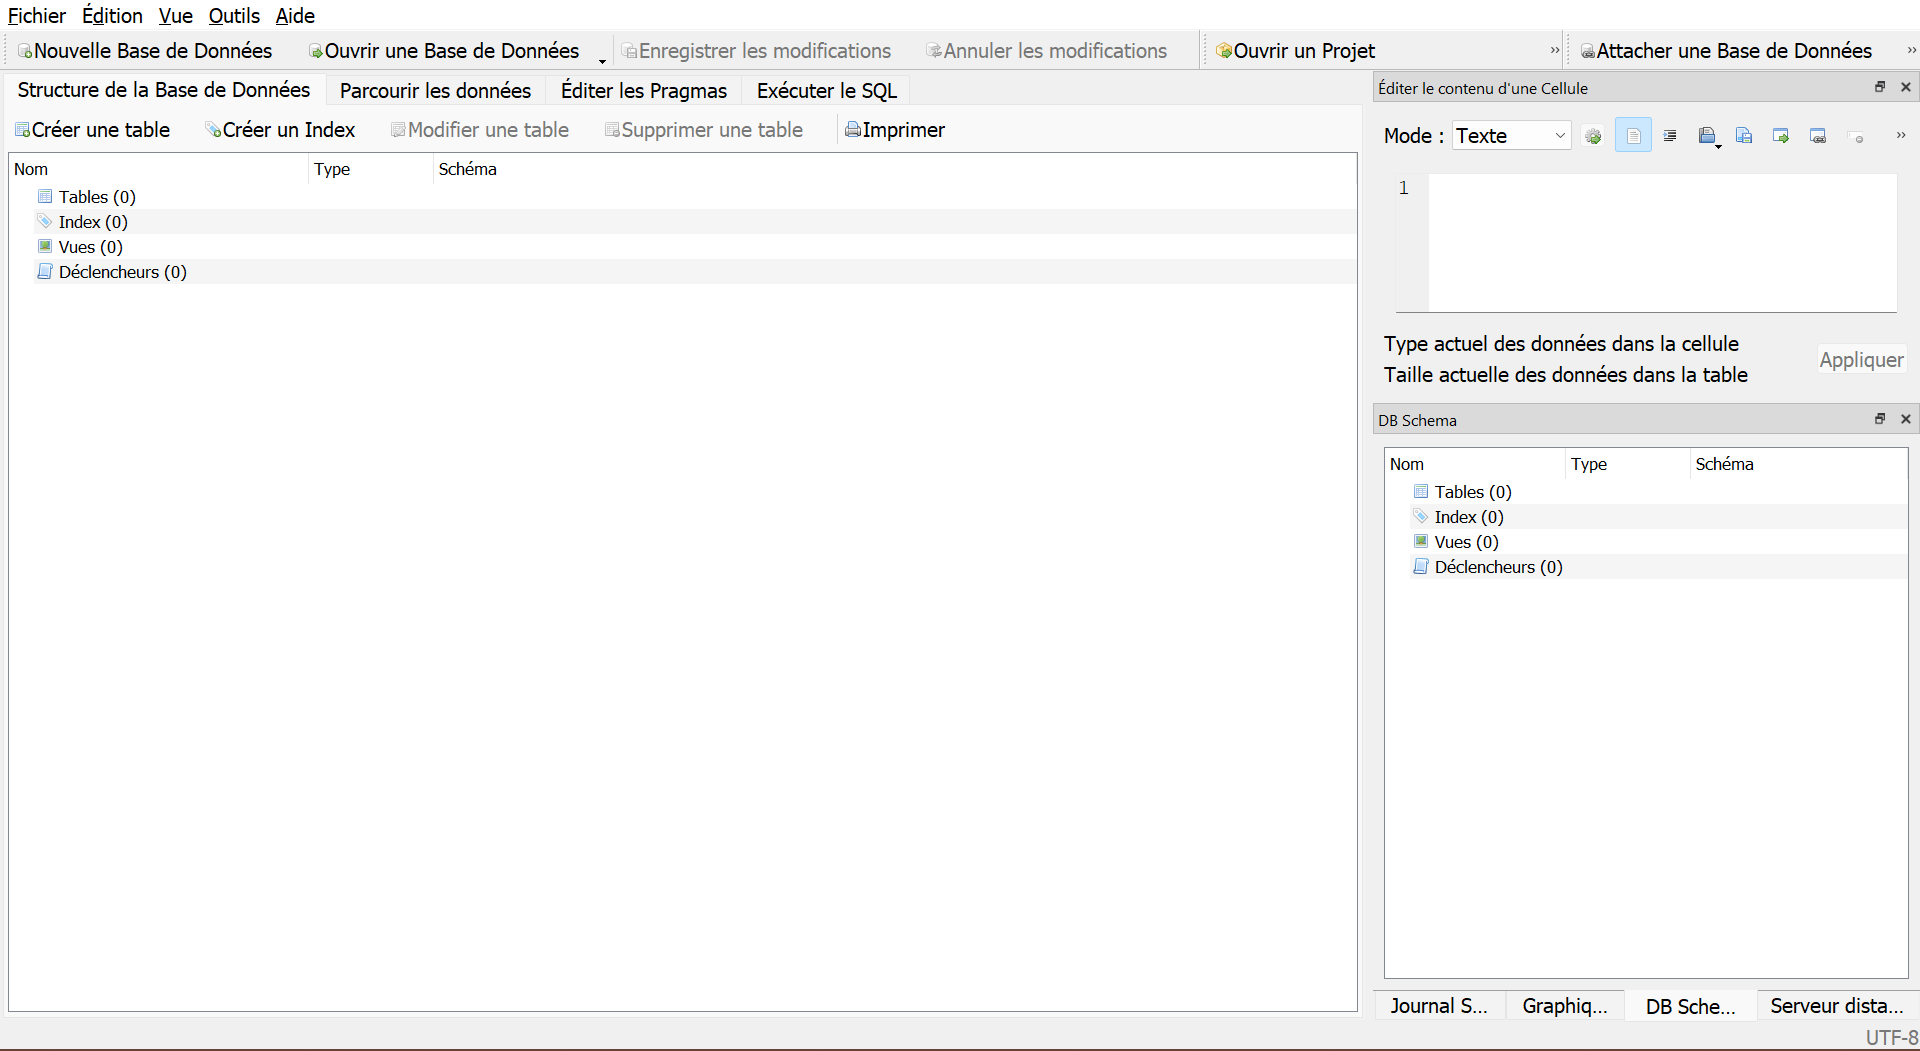The width and height of the screenshot is (1920, 1051).
Task: Open the Outils menu
Action: point(234,16)
